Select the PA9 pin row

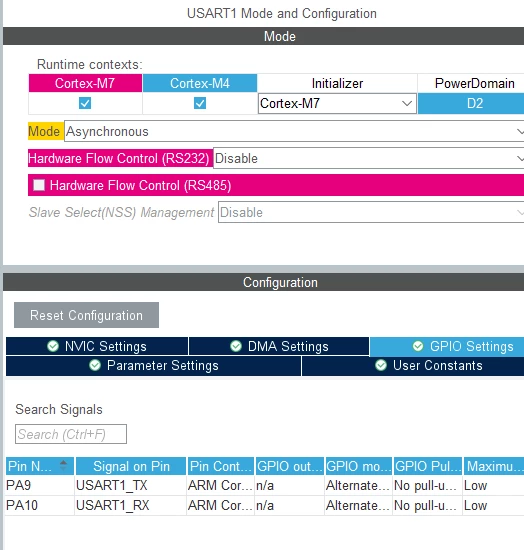point(265,485)
